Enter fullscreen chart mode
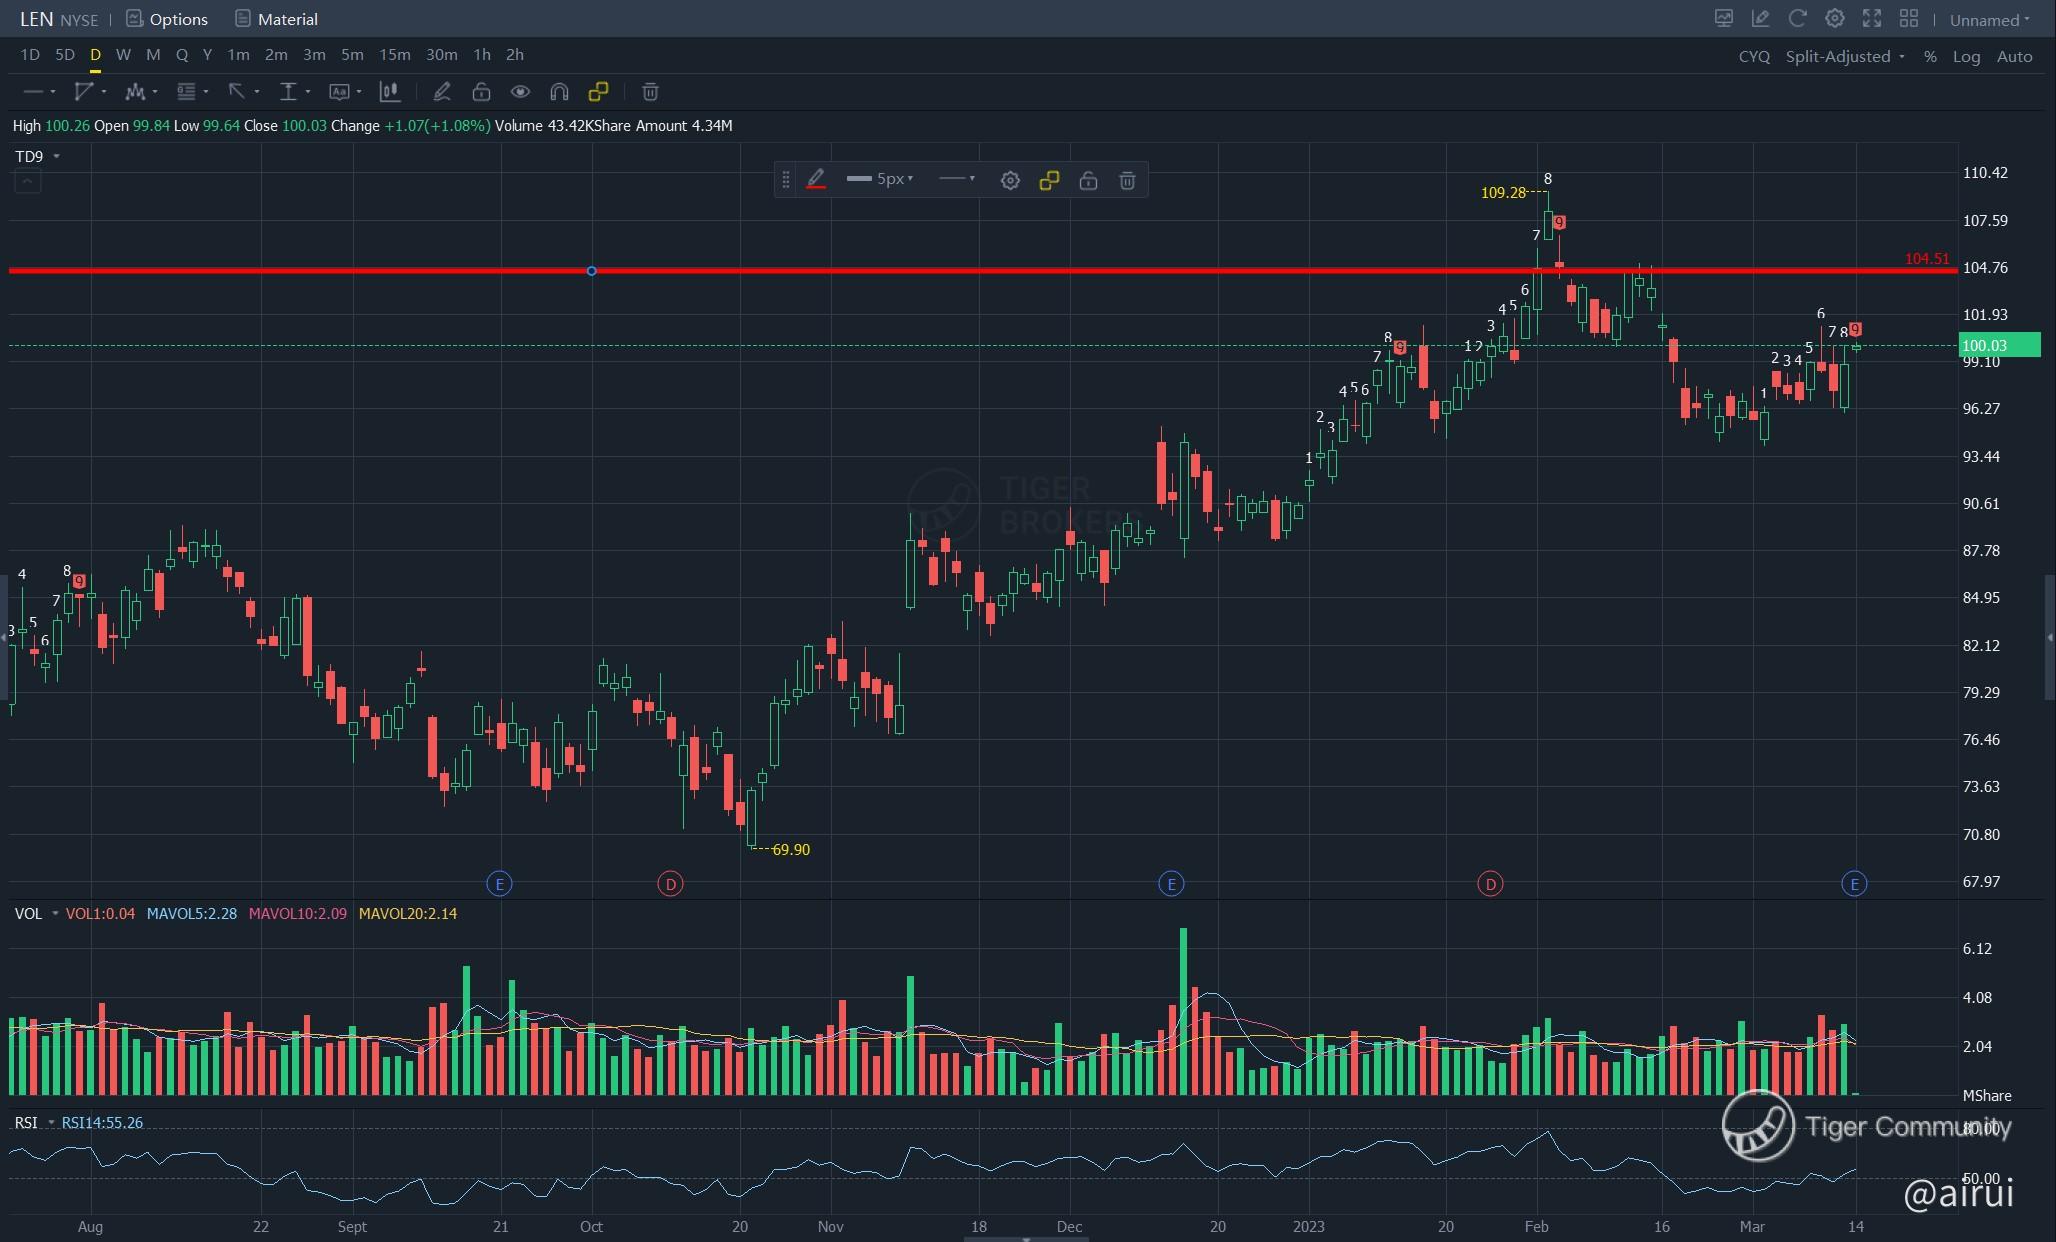The width and height of the screenshot is (2056, 1242). point(1871,18)
